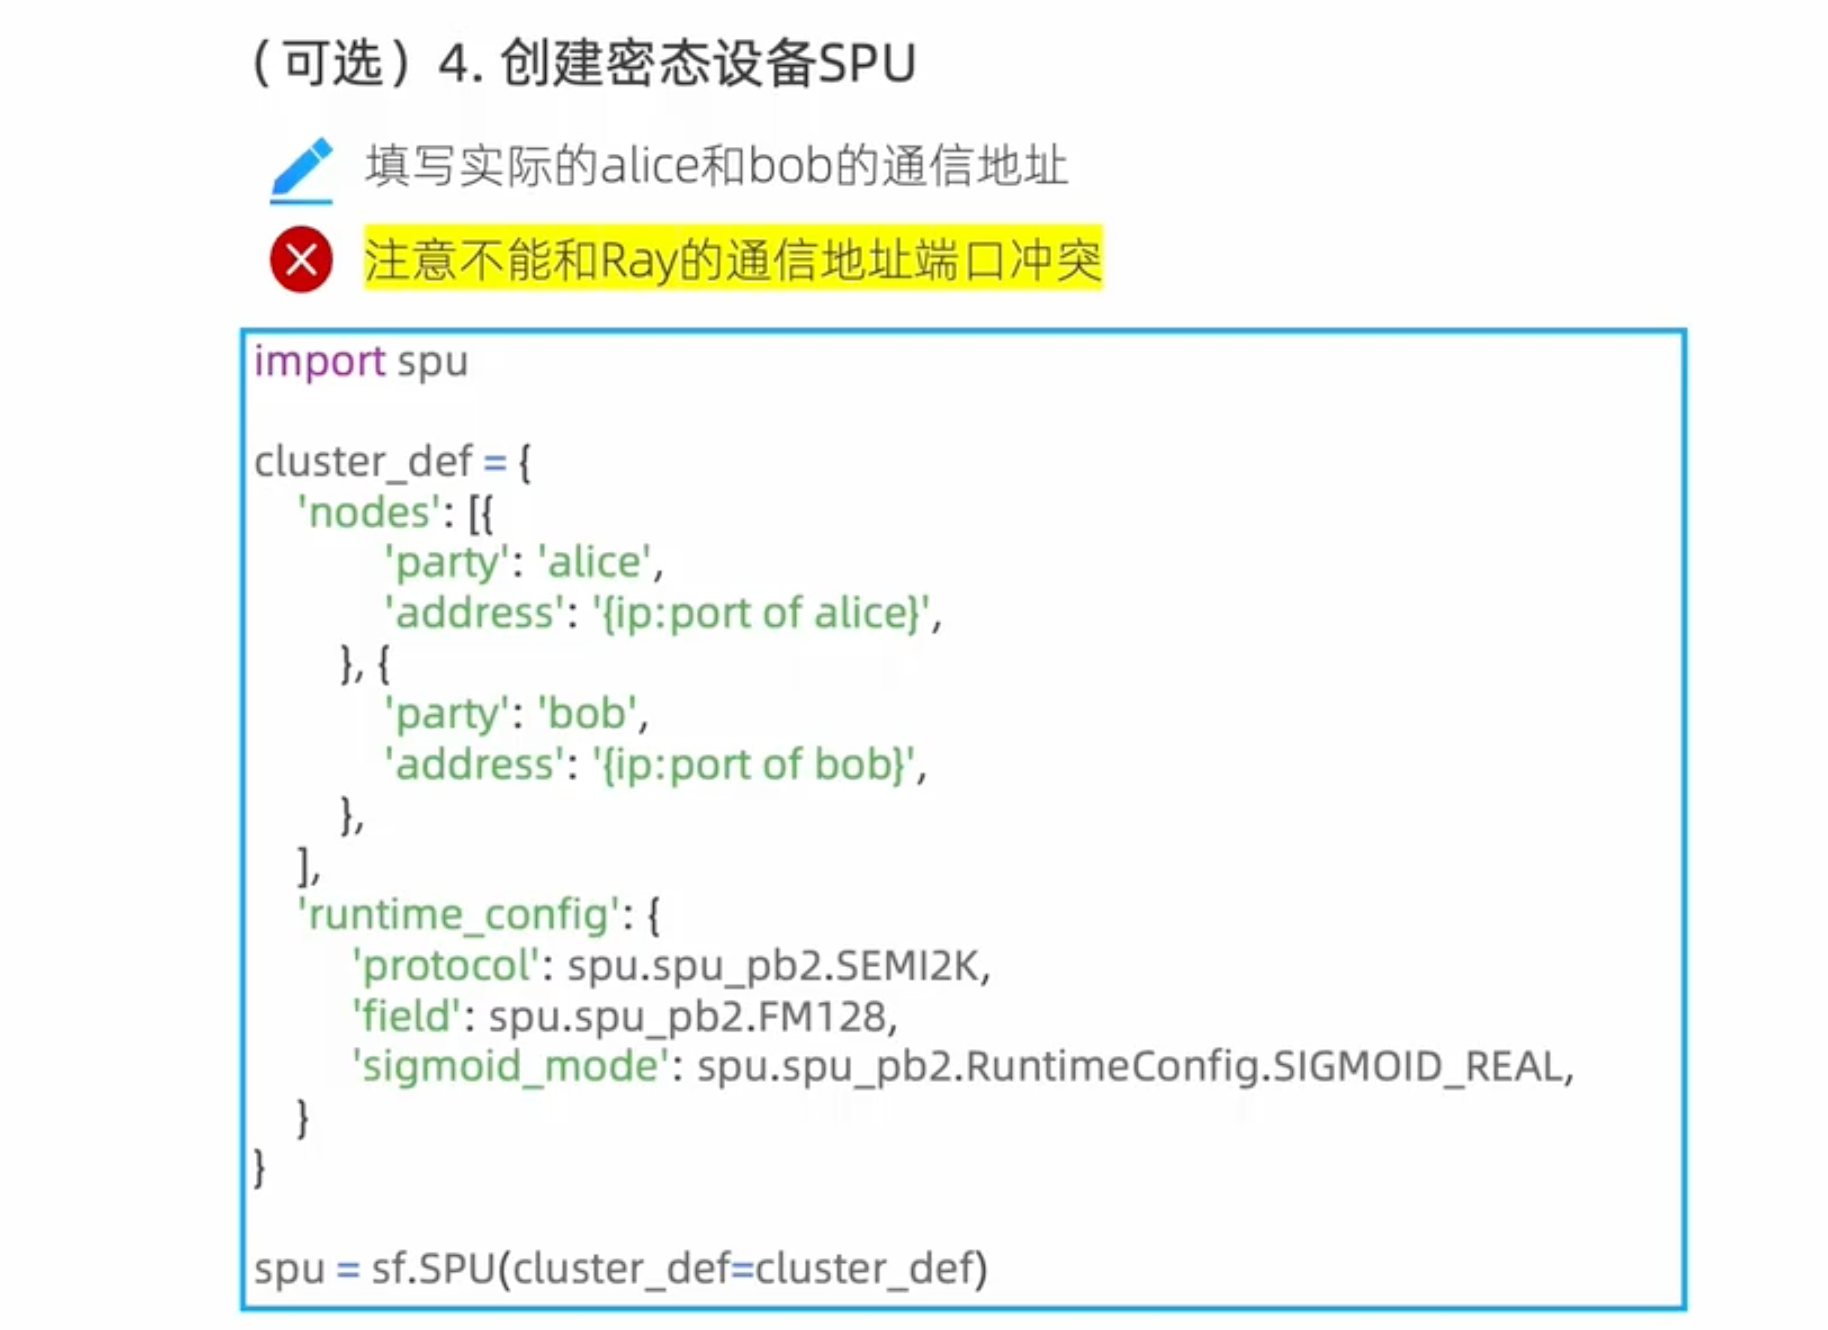Click the 'party': 'bob' line
This screenshot has height=1330, width=1828.
coord(516,714)
